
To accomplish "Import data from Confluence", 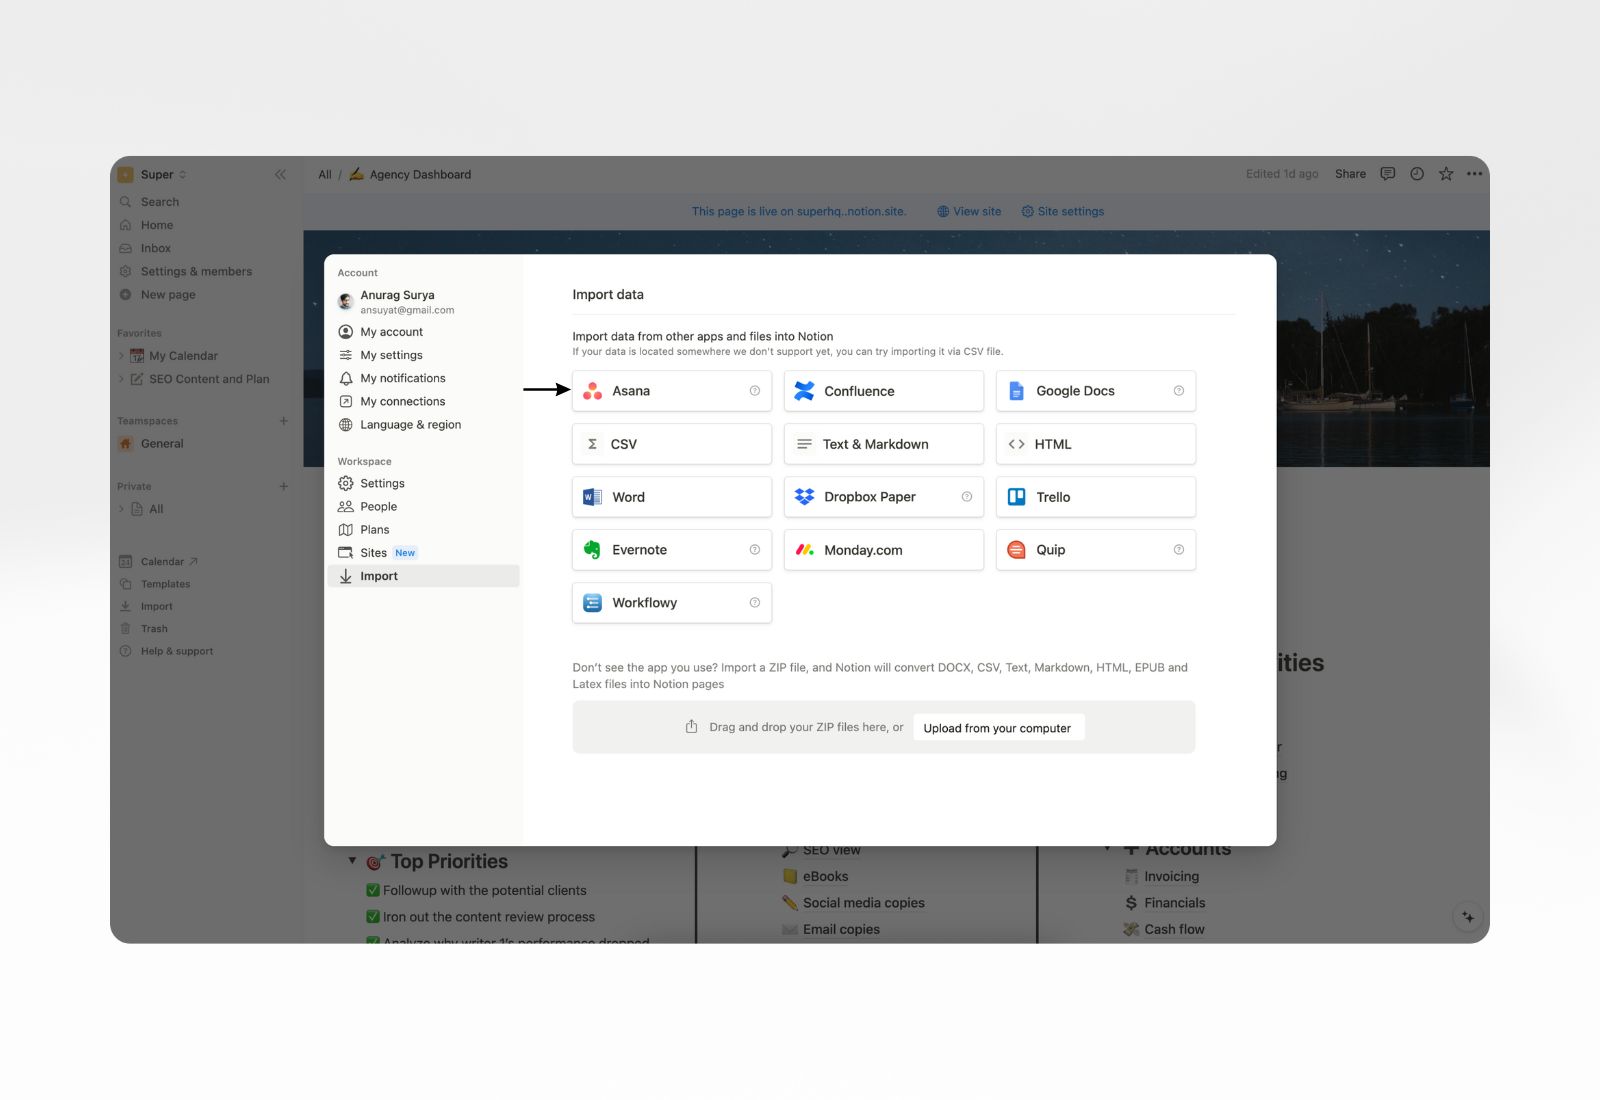I will 884,391.
